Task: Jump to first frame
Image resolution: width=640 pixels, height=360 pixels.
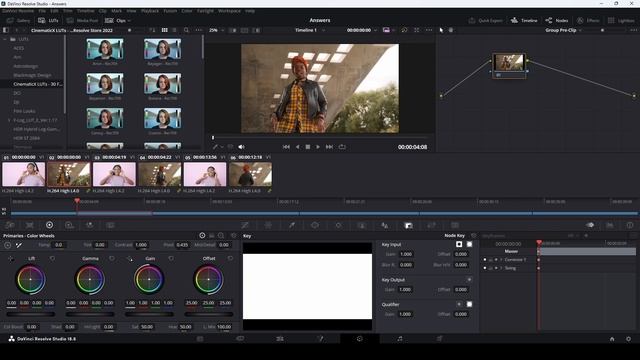Action: click(286, 147)
